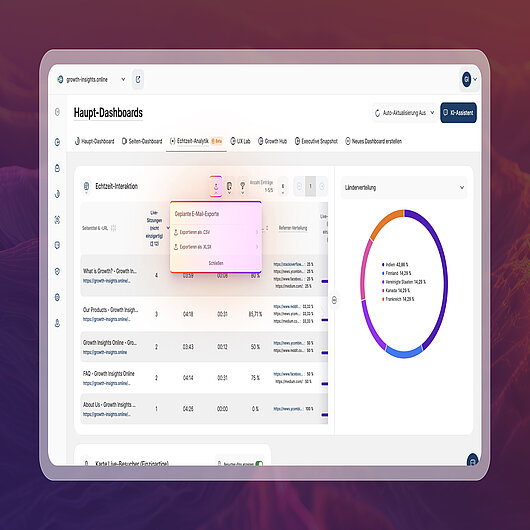Click the Indien legend color dot
This screenshot has width=530, height=530.
click(x=383, y=265)
